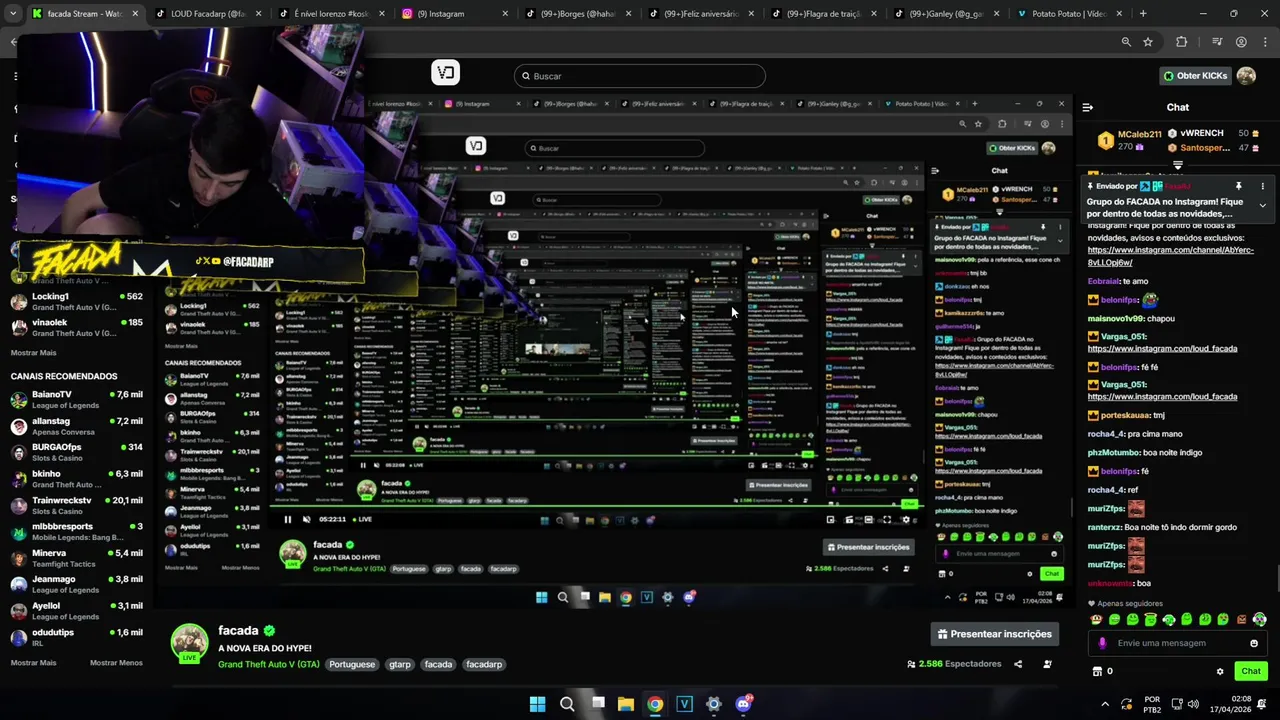
Task: Open odudutips IRL channel
Action: pyautogui.click(x=76, y=637)
